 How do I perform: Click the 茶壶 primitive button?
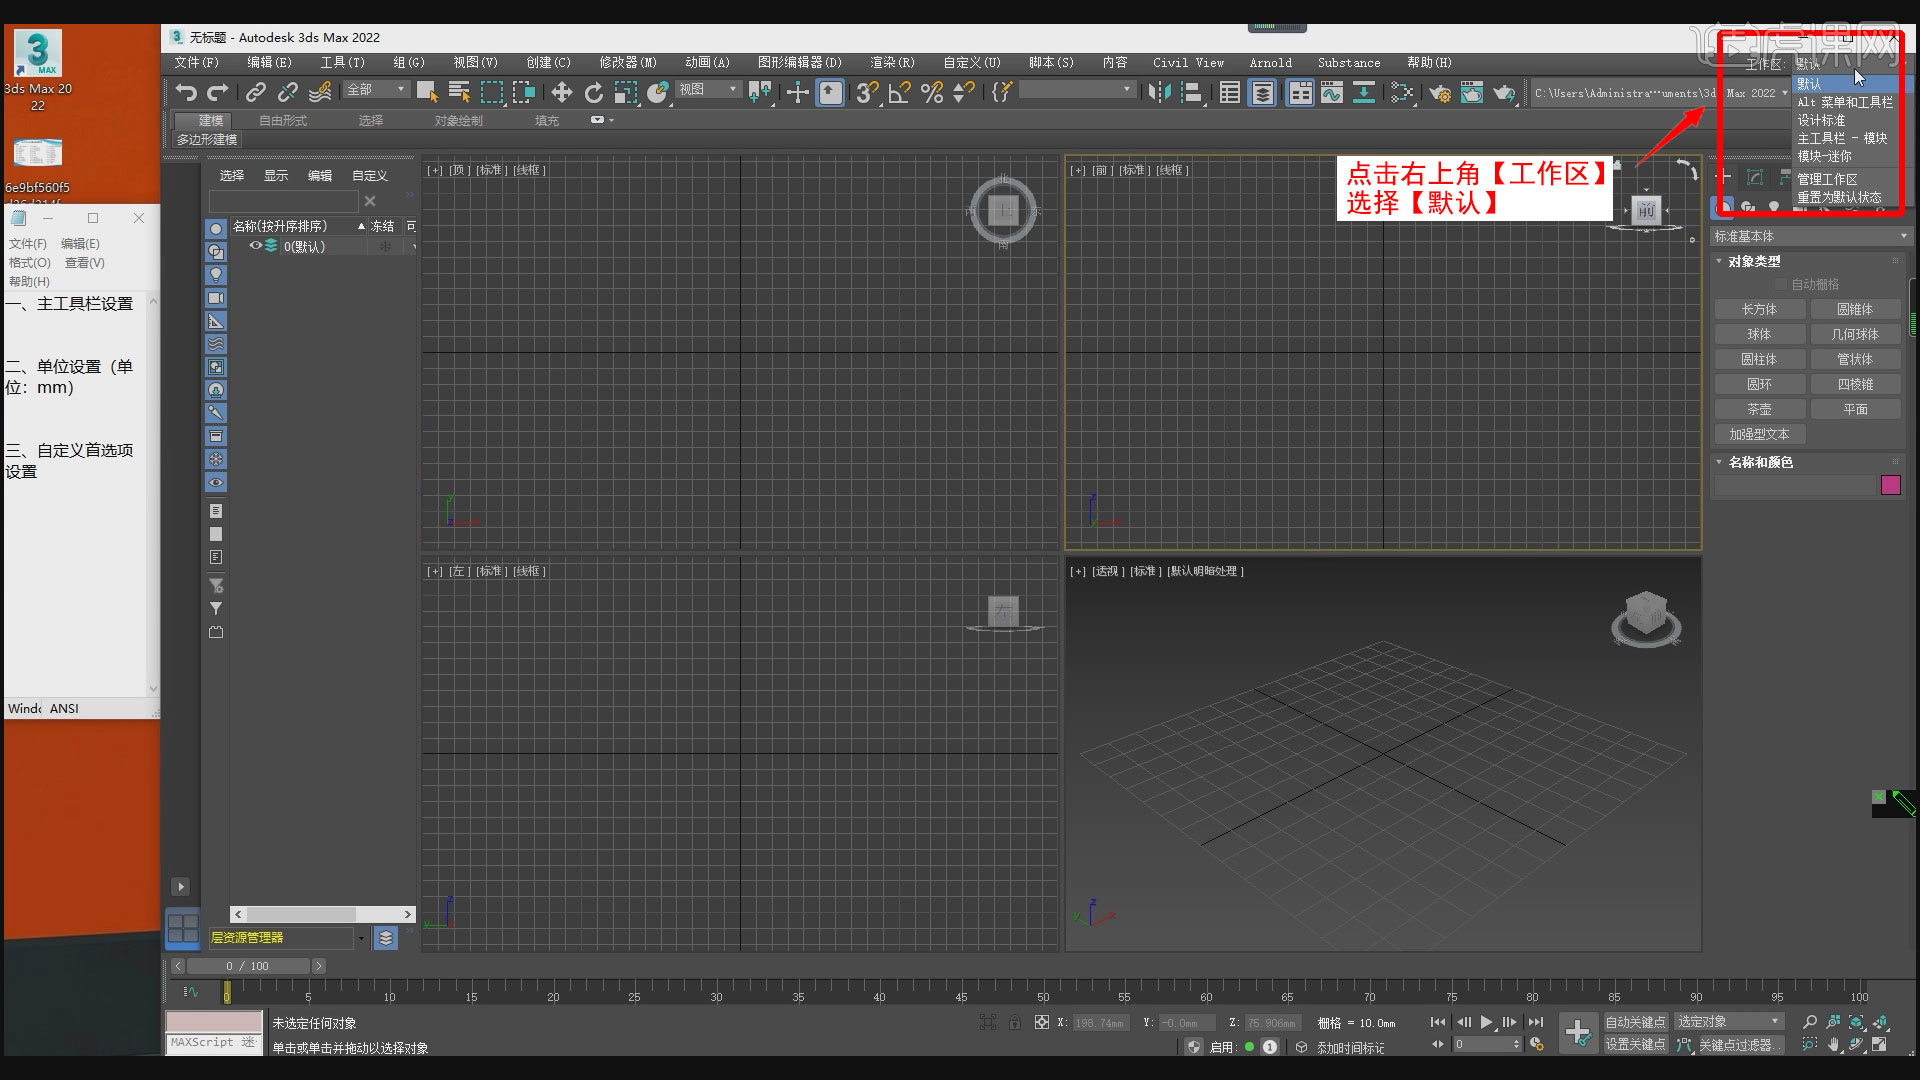click(1759, 409)
